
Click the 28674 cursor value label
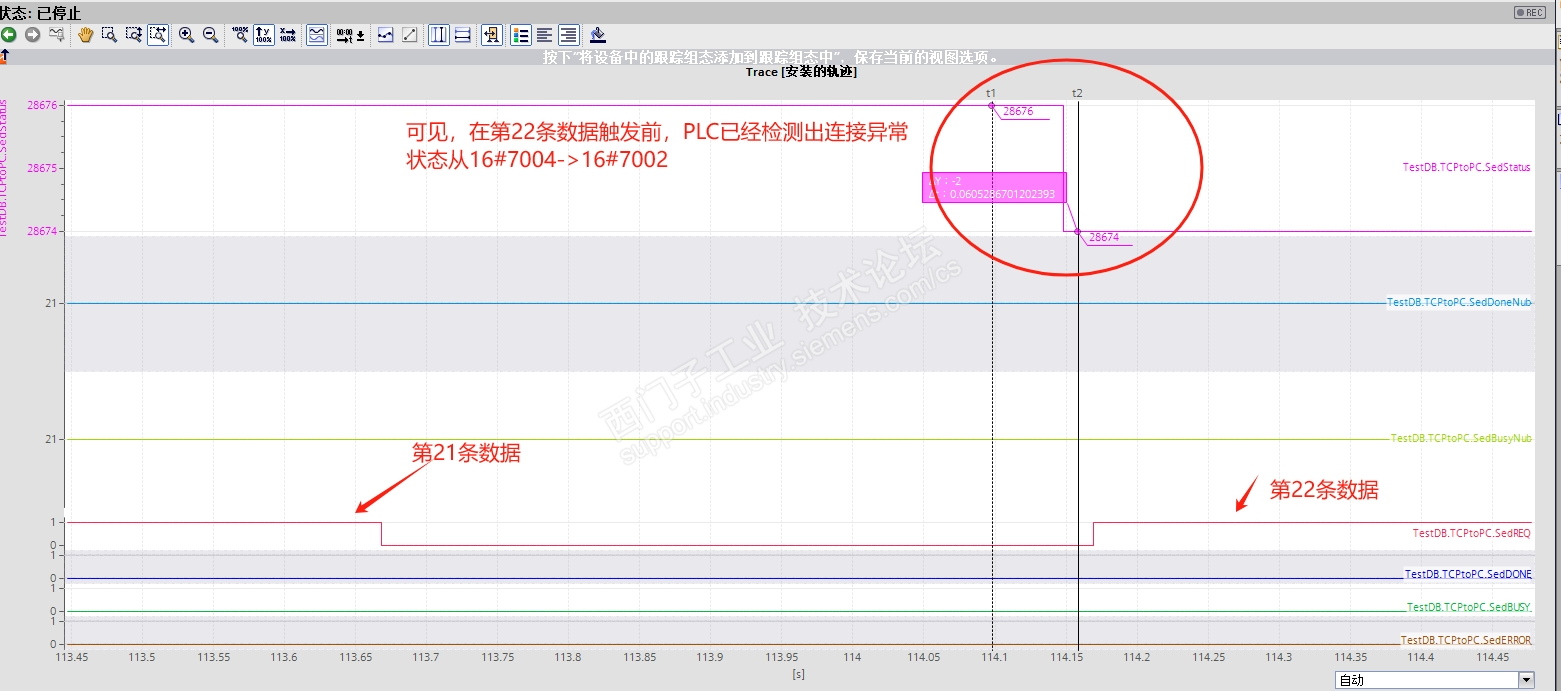tap(1104, 238)
